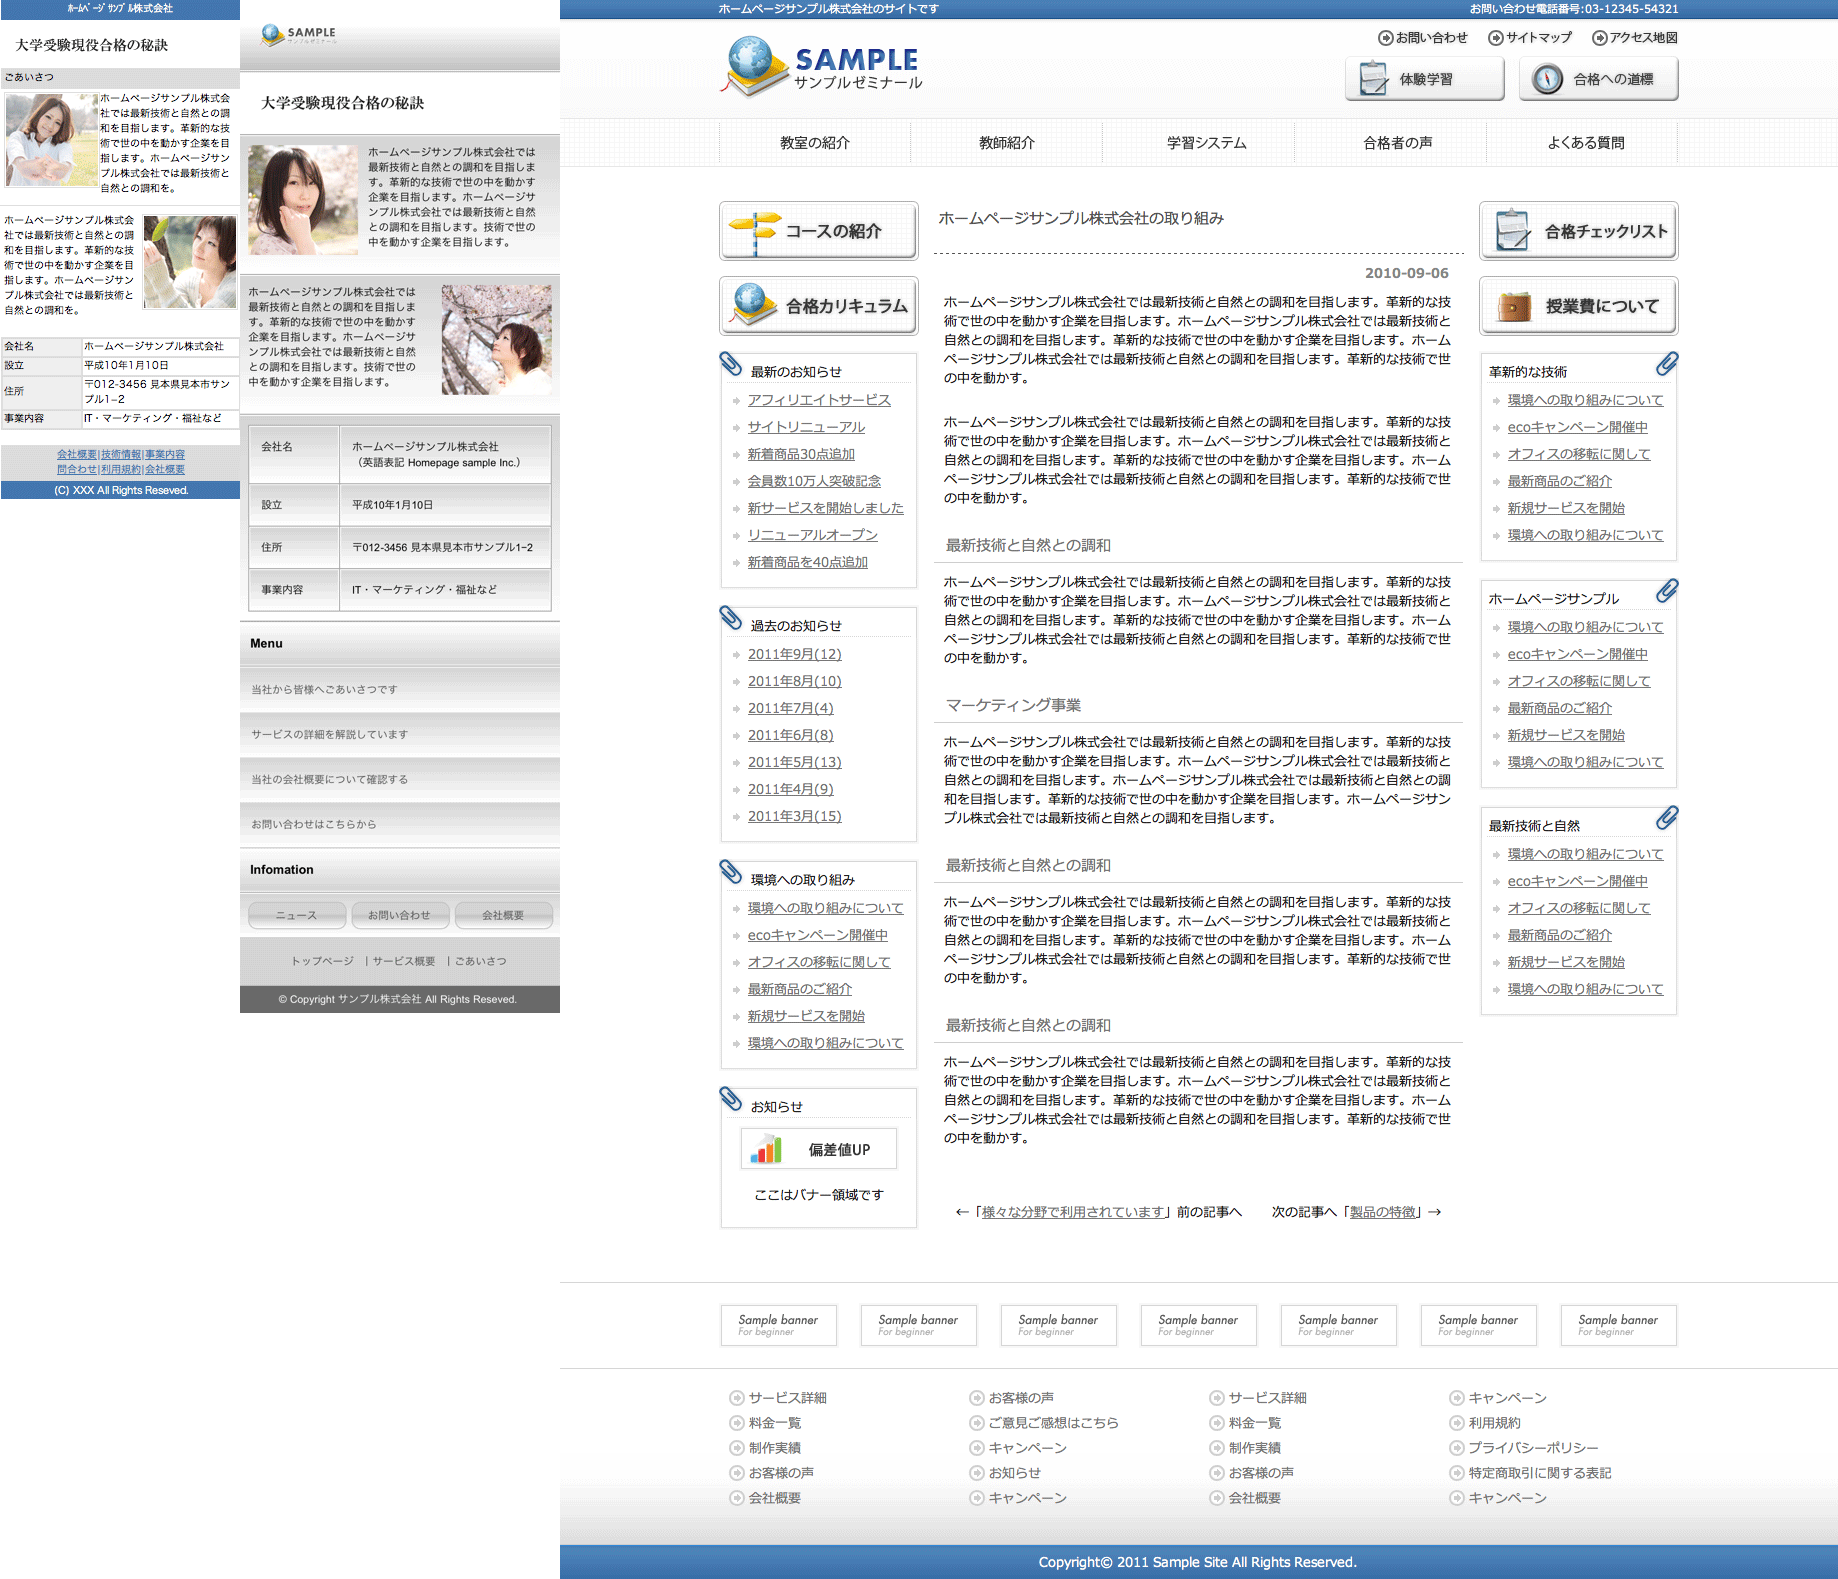The width and height of the screenshot is (1838, 1579).
Task: Click the SAMPLE globe logo in header
Action: click(x=820, y=66)
